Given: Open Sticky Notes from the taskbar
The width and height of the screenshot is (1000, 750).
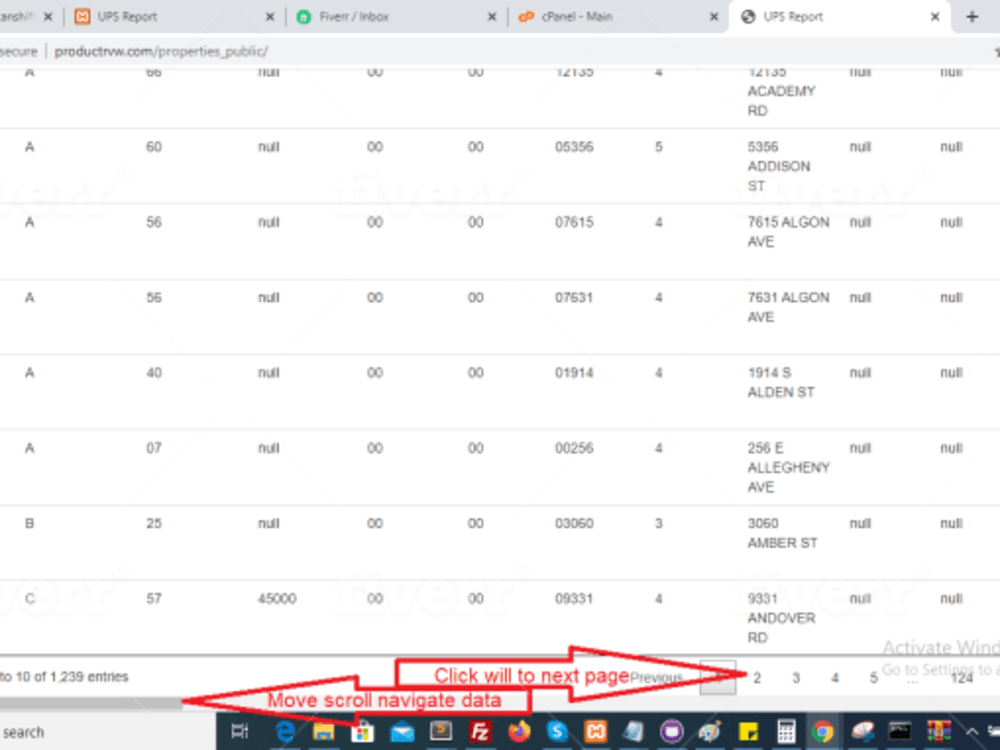Looking at the screenshot, I should 748,732.
